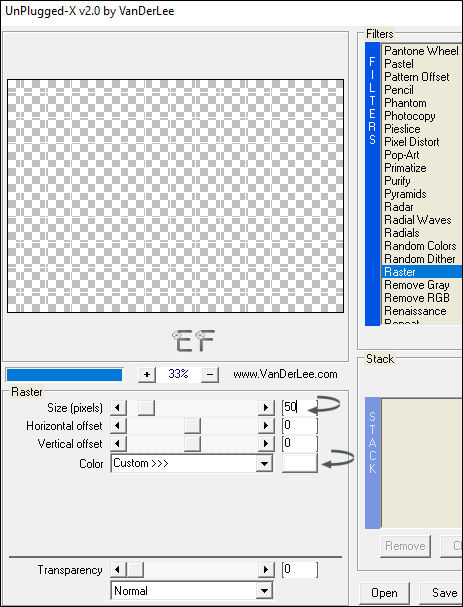Screen dimensions: 463x607
Task: Select Phantom filter
Action: (x=421, y=103)
